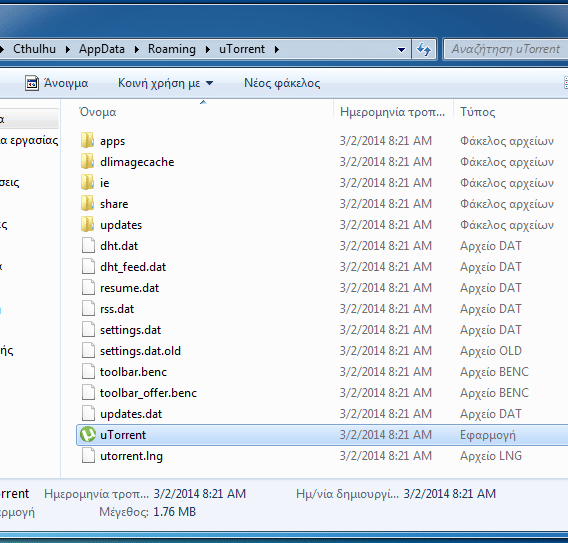The width and height of the screenshot is (568, 543).
Task: Select the settings.dat file name
Action: tap(130, 330)
